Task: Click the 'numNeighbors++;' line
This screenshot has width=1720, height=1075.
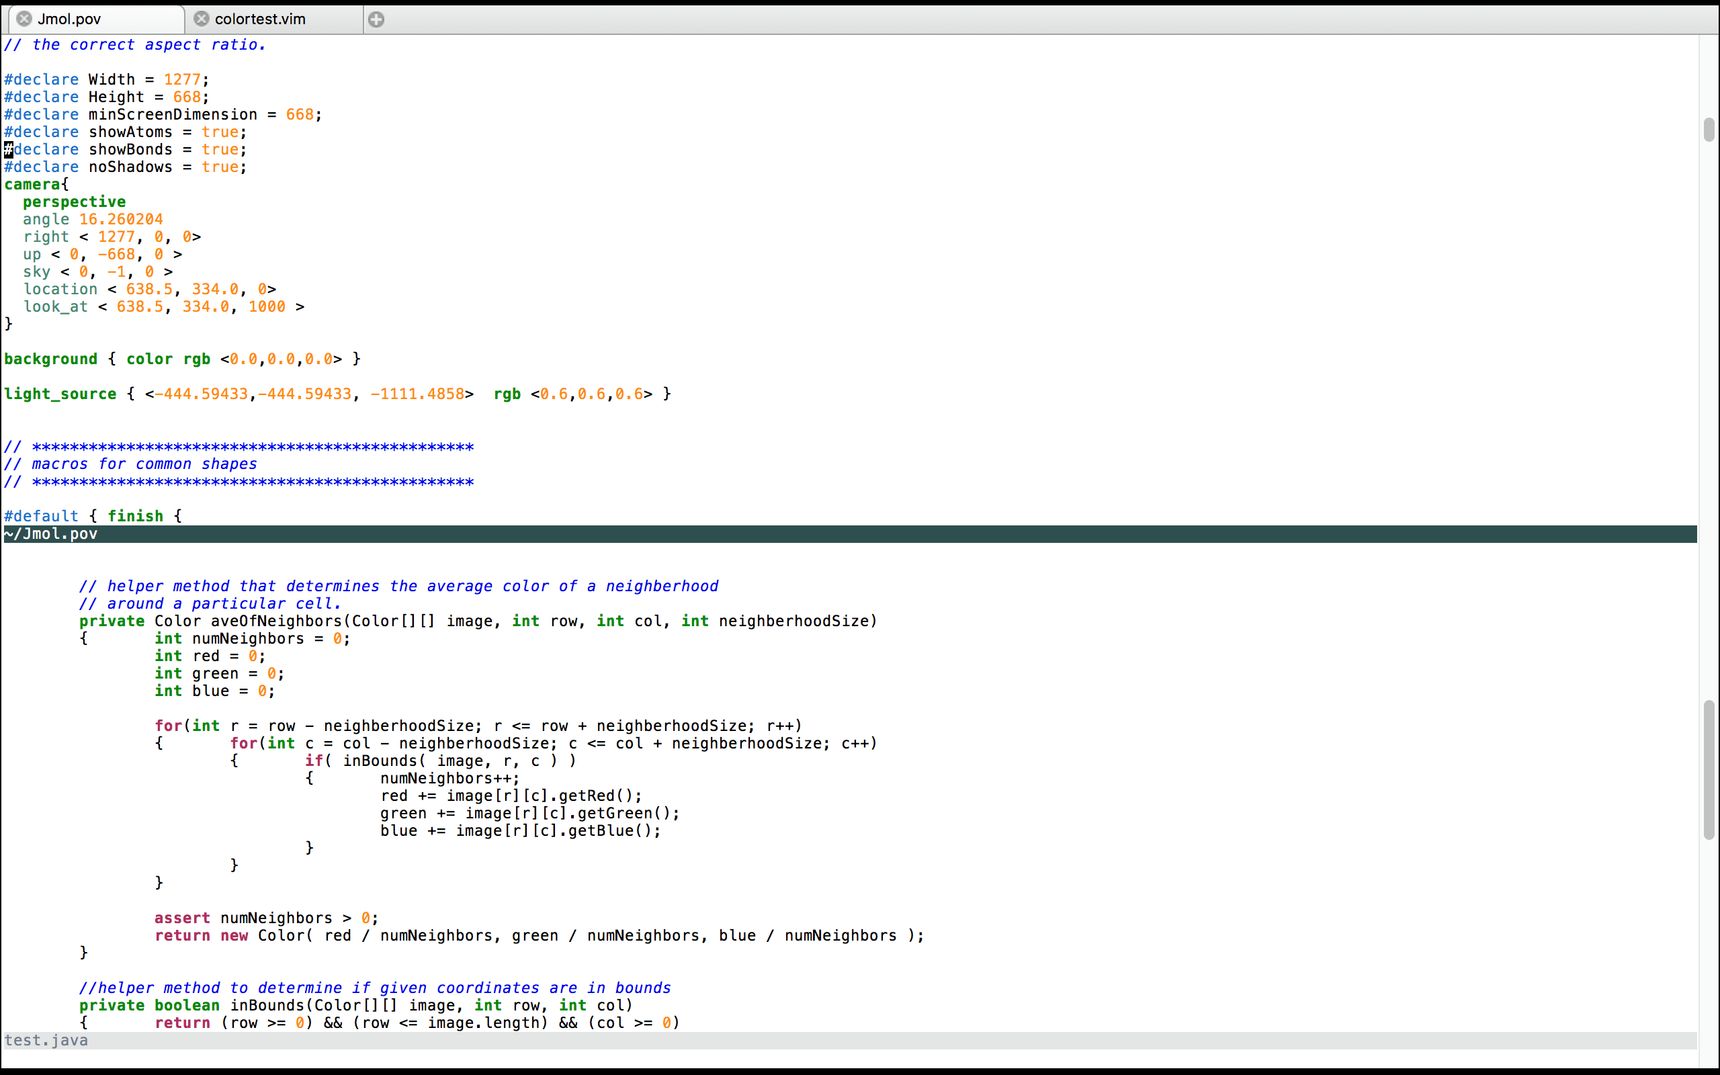Action: coord(450,779)
